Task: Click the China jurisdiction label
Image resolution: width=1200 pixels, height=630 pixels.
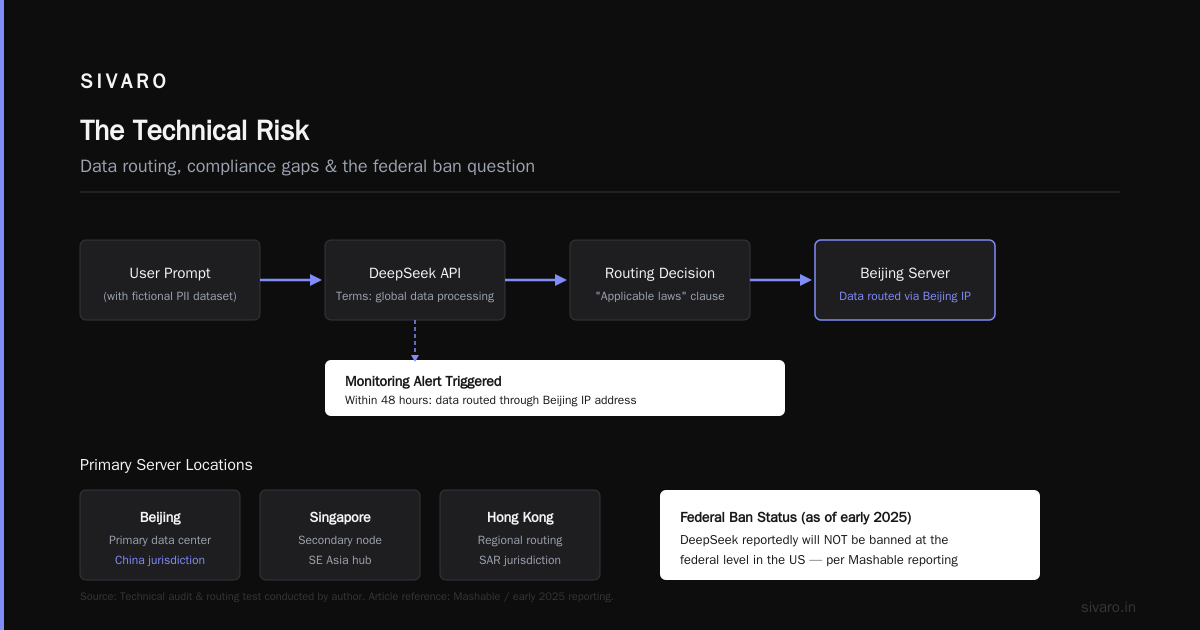Action: pos(160,560)
